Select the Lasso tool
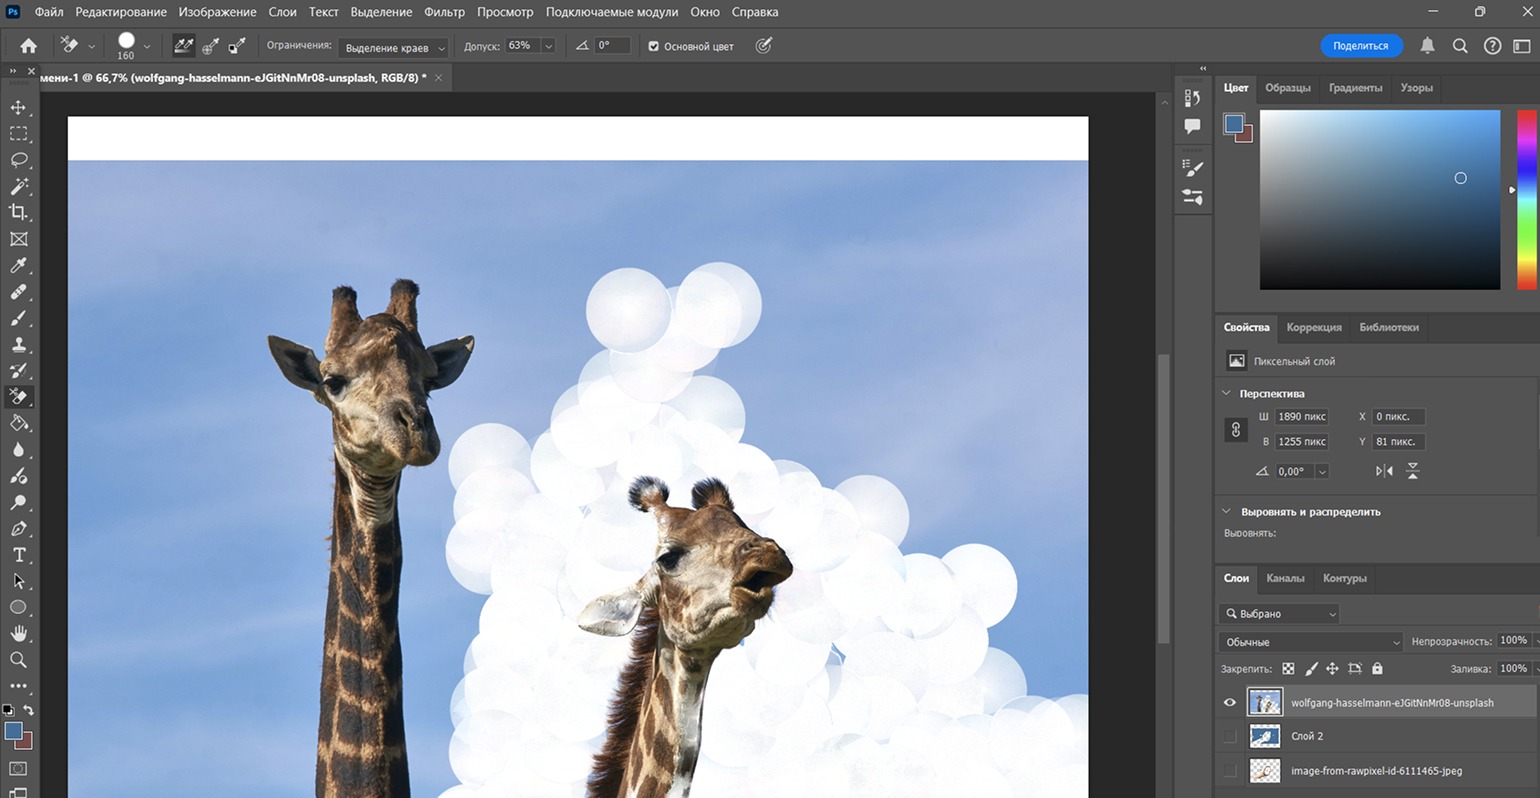The height and width of the screenshot is (798, 1540). (x=18, y=160)
